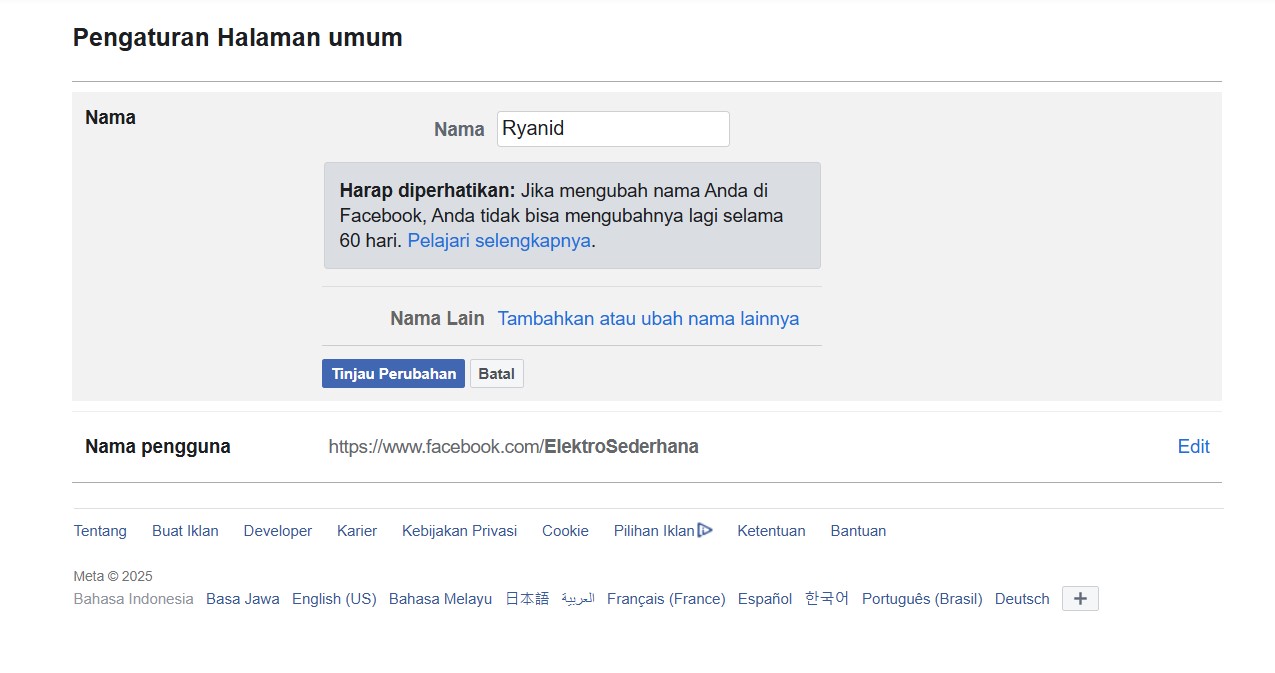This screenshot has height=673, width=1275.
Task: Click Tambahkan atau ubah nama lainnya
Action: pos(648,319)
